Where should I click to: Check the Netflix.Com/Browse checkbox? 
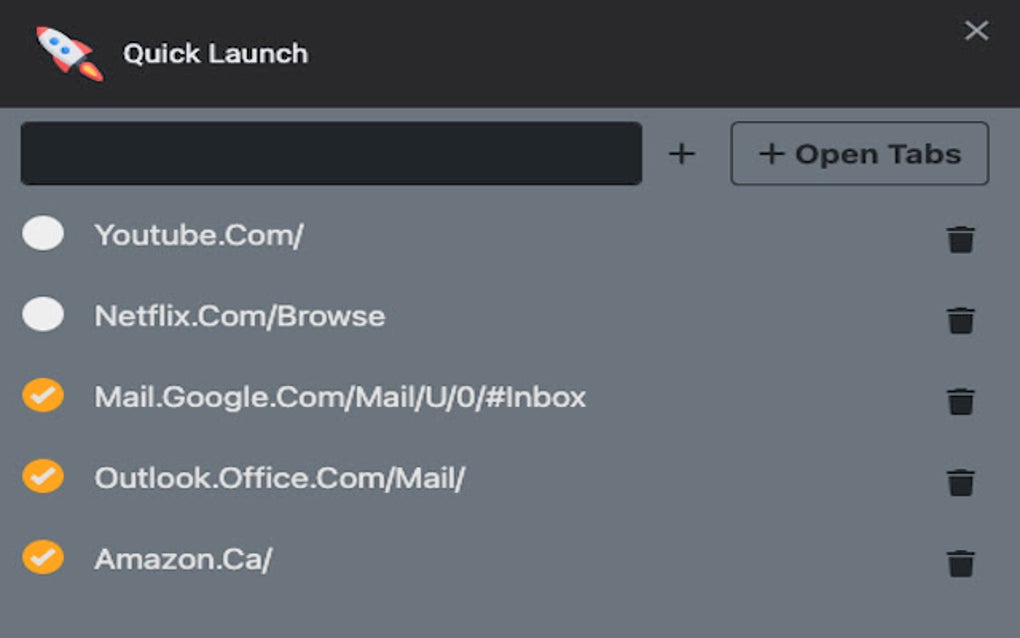coord(43,314)
